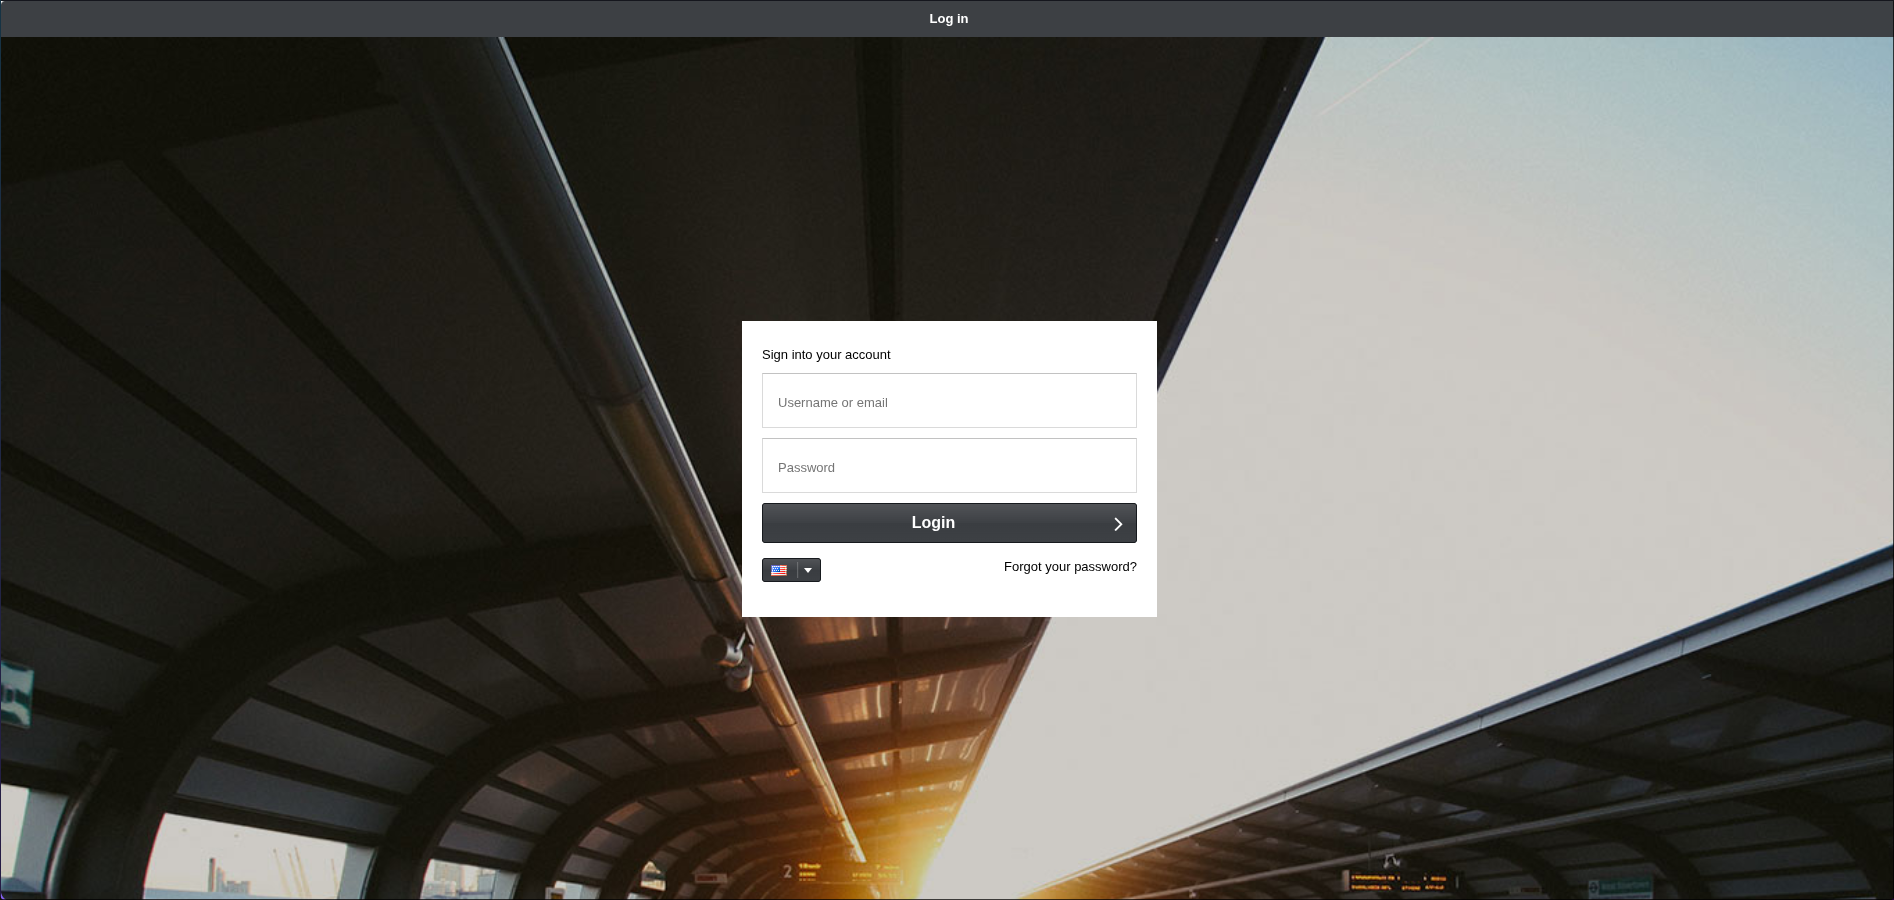Click the Log in title in header
1894x900 pixels.
coord(948,19)
